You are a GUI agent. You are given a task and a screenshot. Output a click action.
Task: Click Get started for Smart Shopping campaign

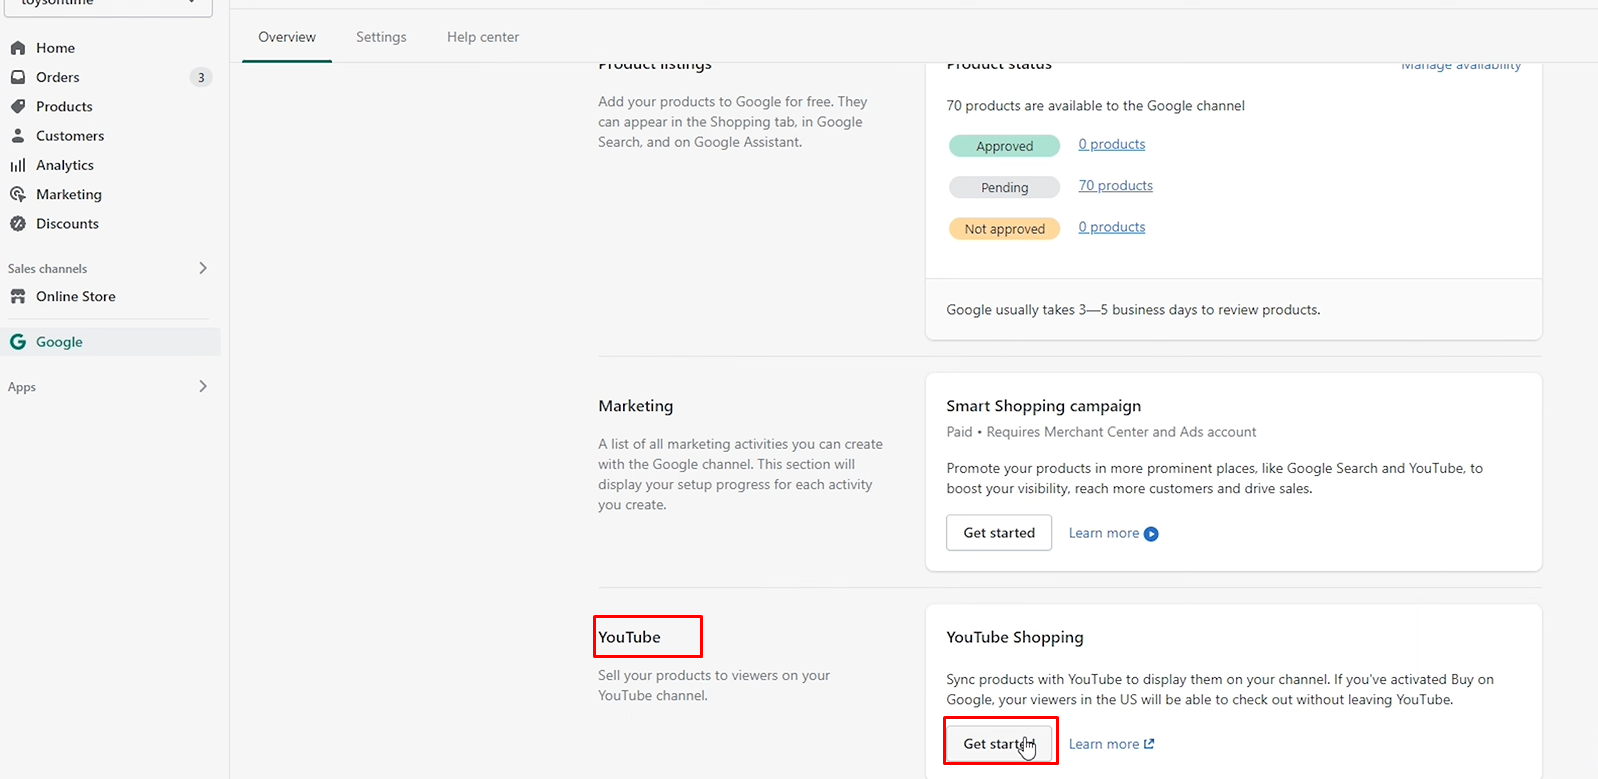click(x=999, y=533)
